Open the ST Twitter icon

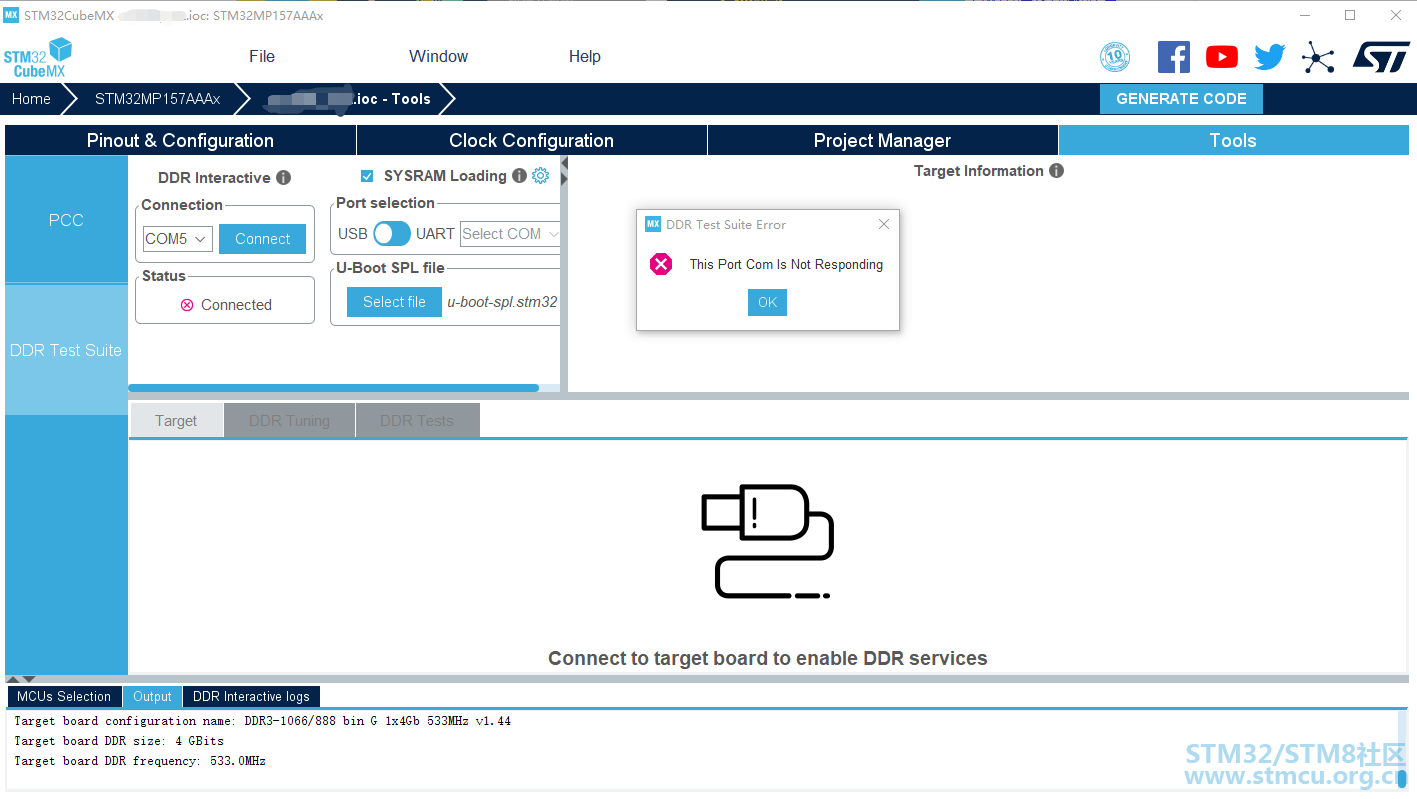(x=1270, y=57)
